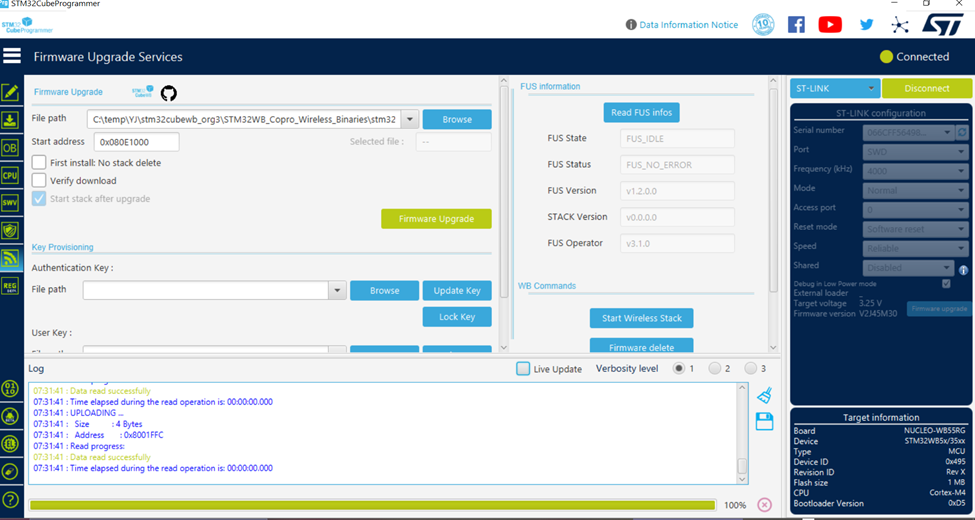The width and height of the screenshot is (975, 520).
Task: Click Firmware delete button
Action: click(x=642, y=346)
